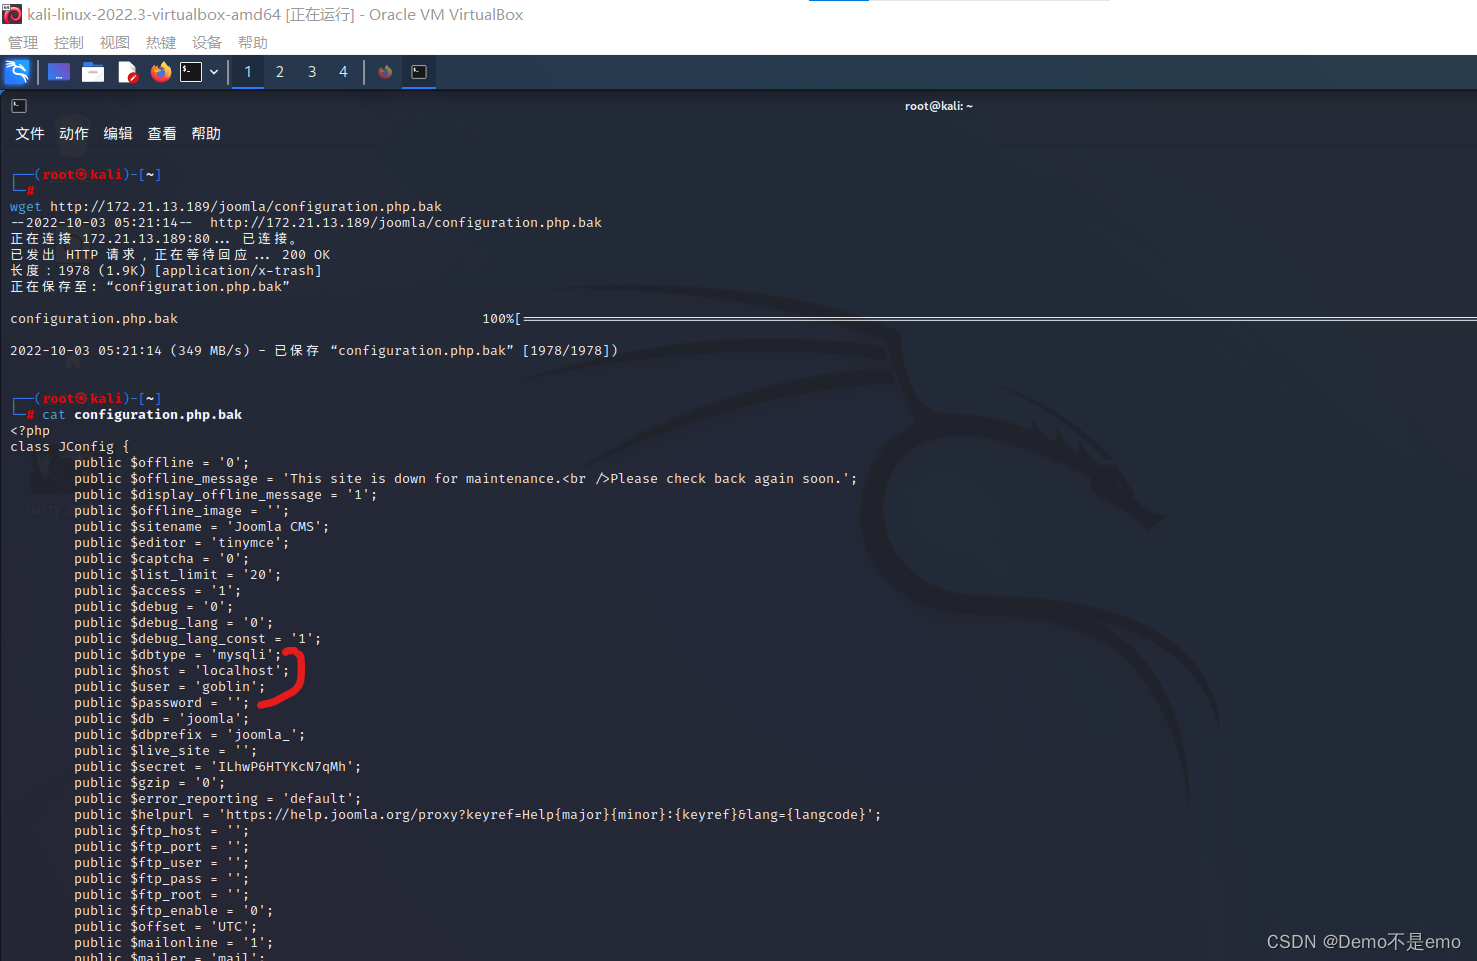Open the VirtualBox 视图 menu
The image size is (1477, 961).
pos(115,42)
